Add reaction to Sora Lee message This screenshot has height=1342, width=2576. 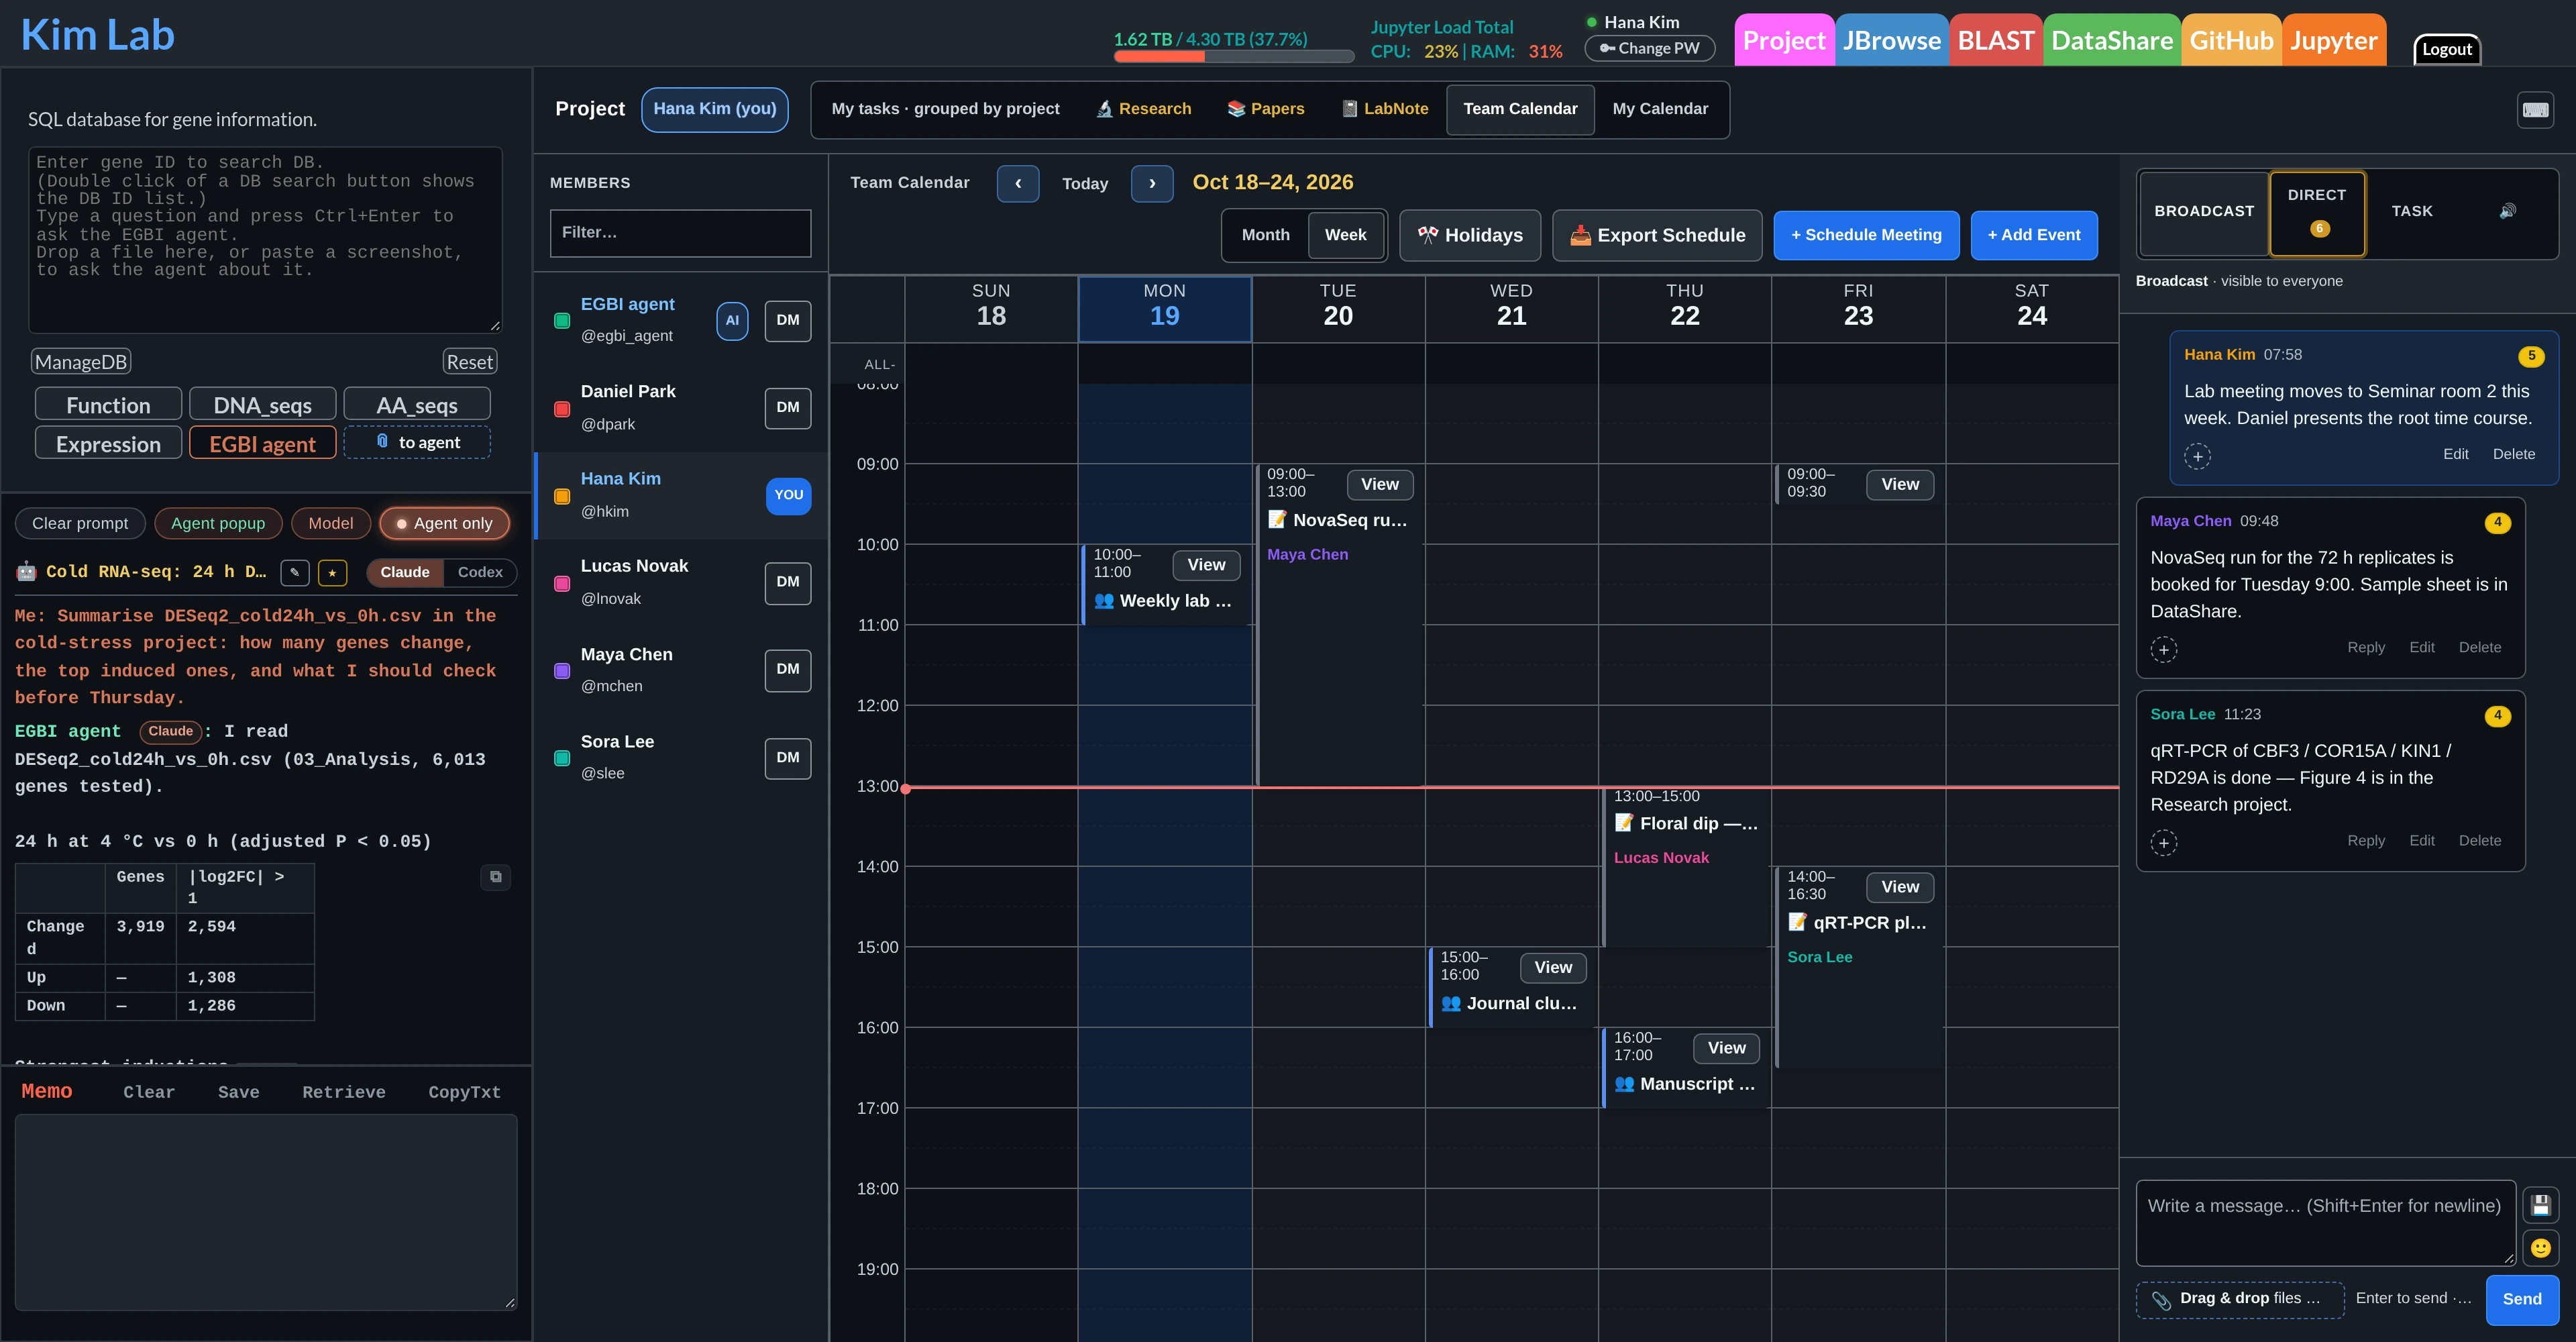2164,842
